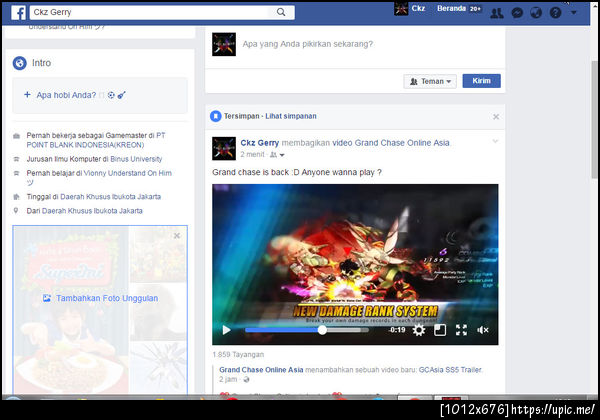The width and height of the screenshot is (600, 420).
Task: Open PT POINT BLANK INDONESIA(KREON) workplace link
Action: point(96,140)
